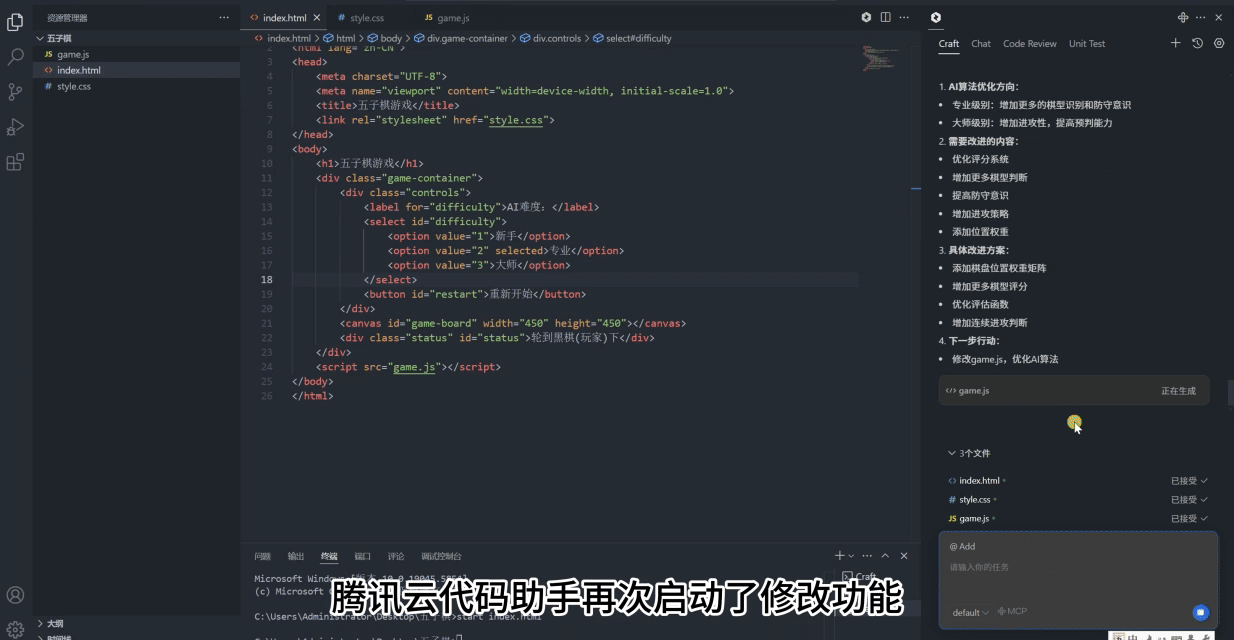Open the 输出 output panel tab

295,556
